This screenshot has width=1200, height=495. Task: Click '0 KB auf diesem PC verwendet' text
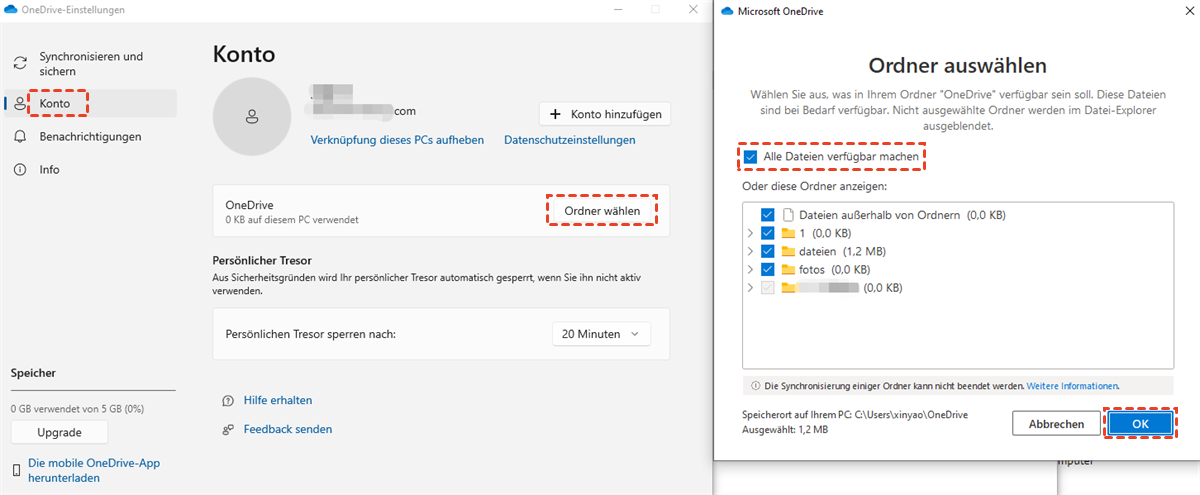[292, 219]
